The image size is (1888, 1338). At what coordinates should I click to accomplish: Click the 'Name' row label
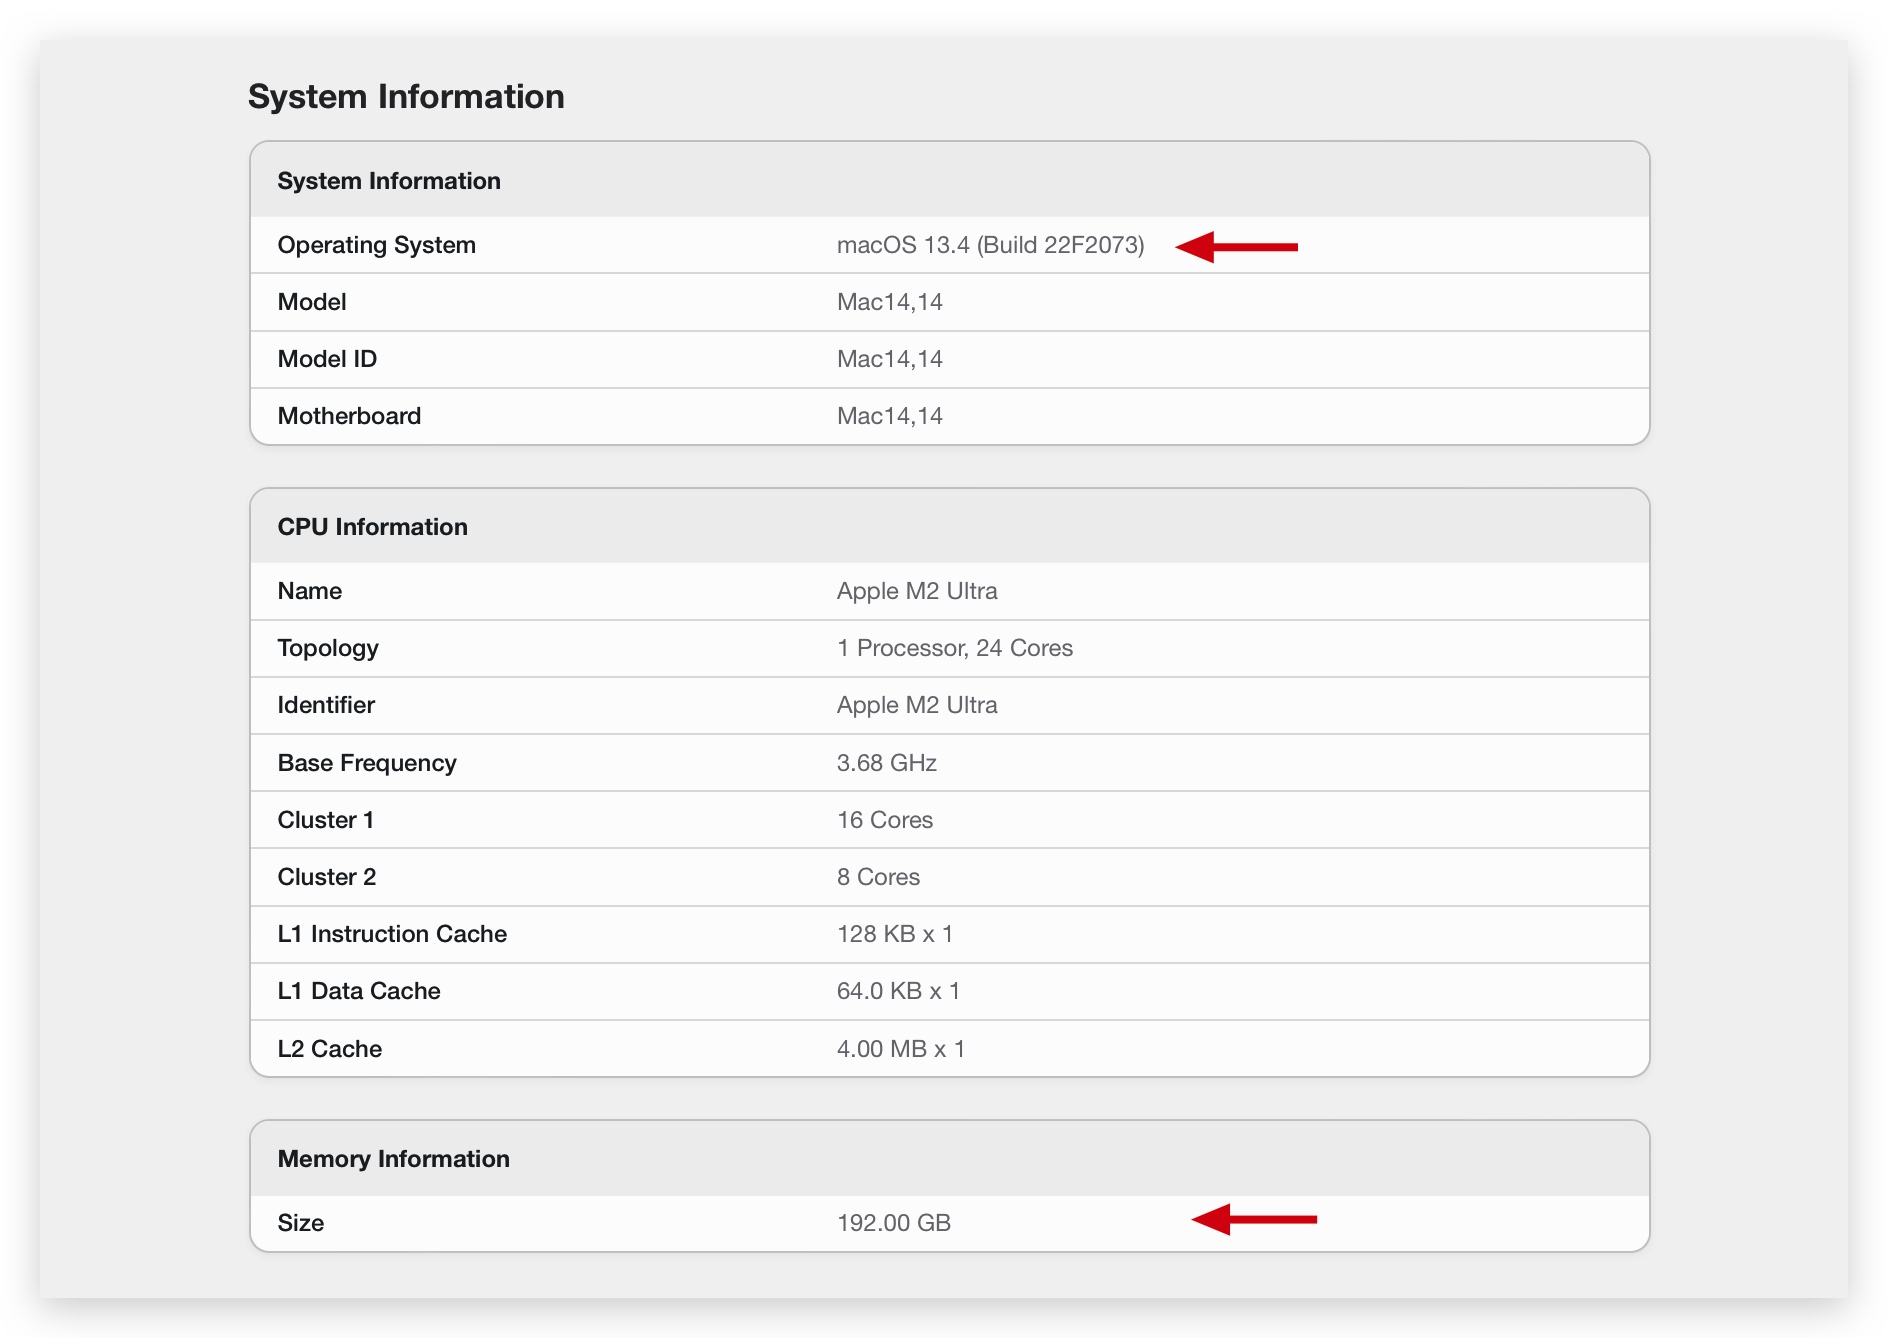point(310,591)
